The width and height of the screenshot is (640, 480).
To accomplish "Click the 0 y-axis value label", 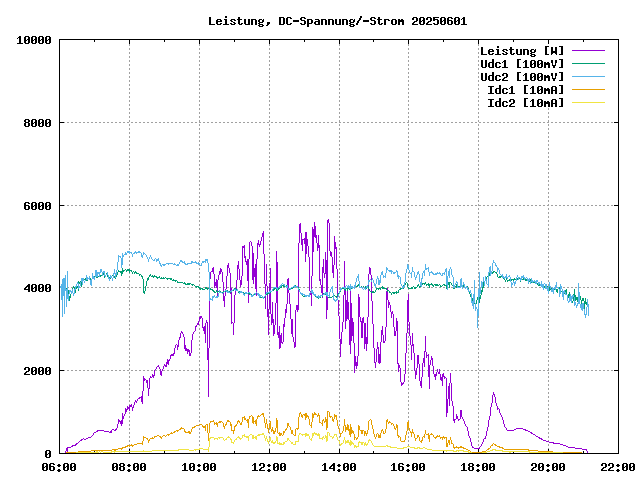I will click(48, 454).
